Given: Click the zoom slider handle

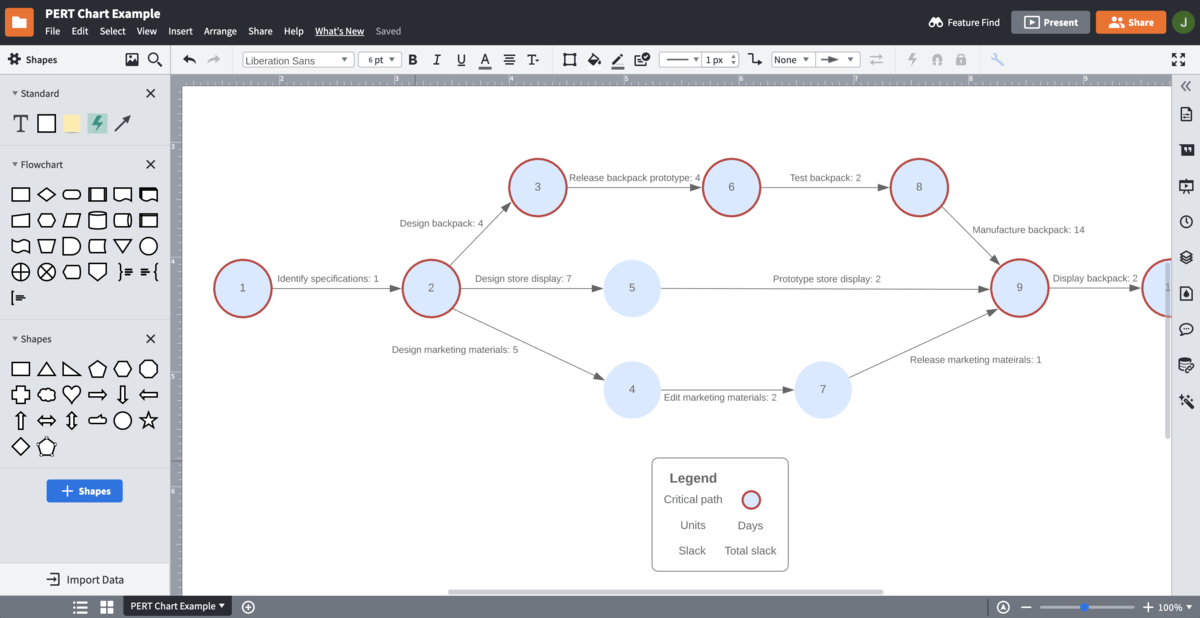Looking at the screenshot, I should click(x=1084, y=607).
